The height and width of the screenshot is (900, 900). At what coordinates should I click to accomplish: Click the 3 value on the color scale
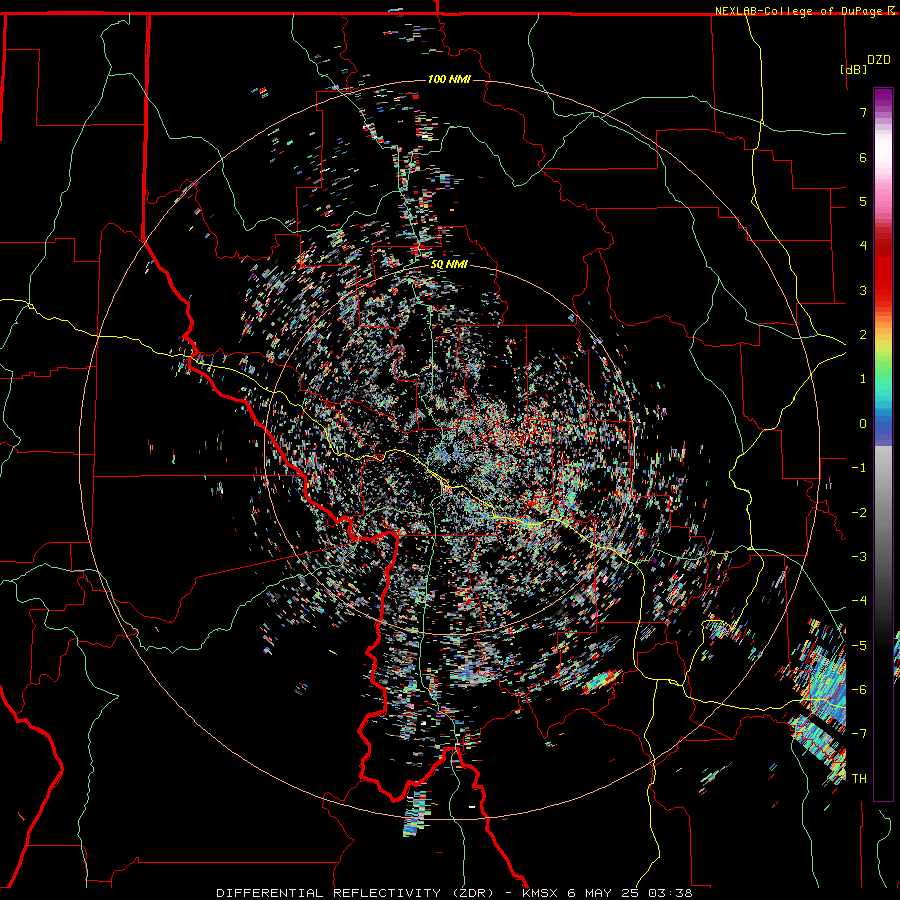coord(863,290)
